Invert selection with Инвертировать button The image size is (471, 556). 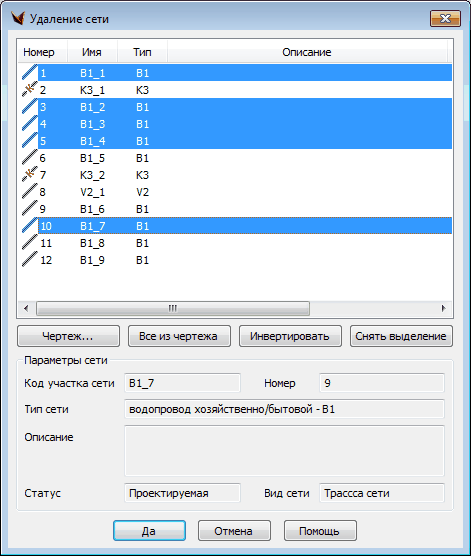click(290, 336)
